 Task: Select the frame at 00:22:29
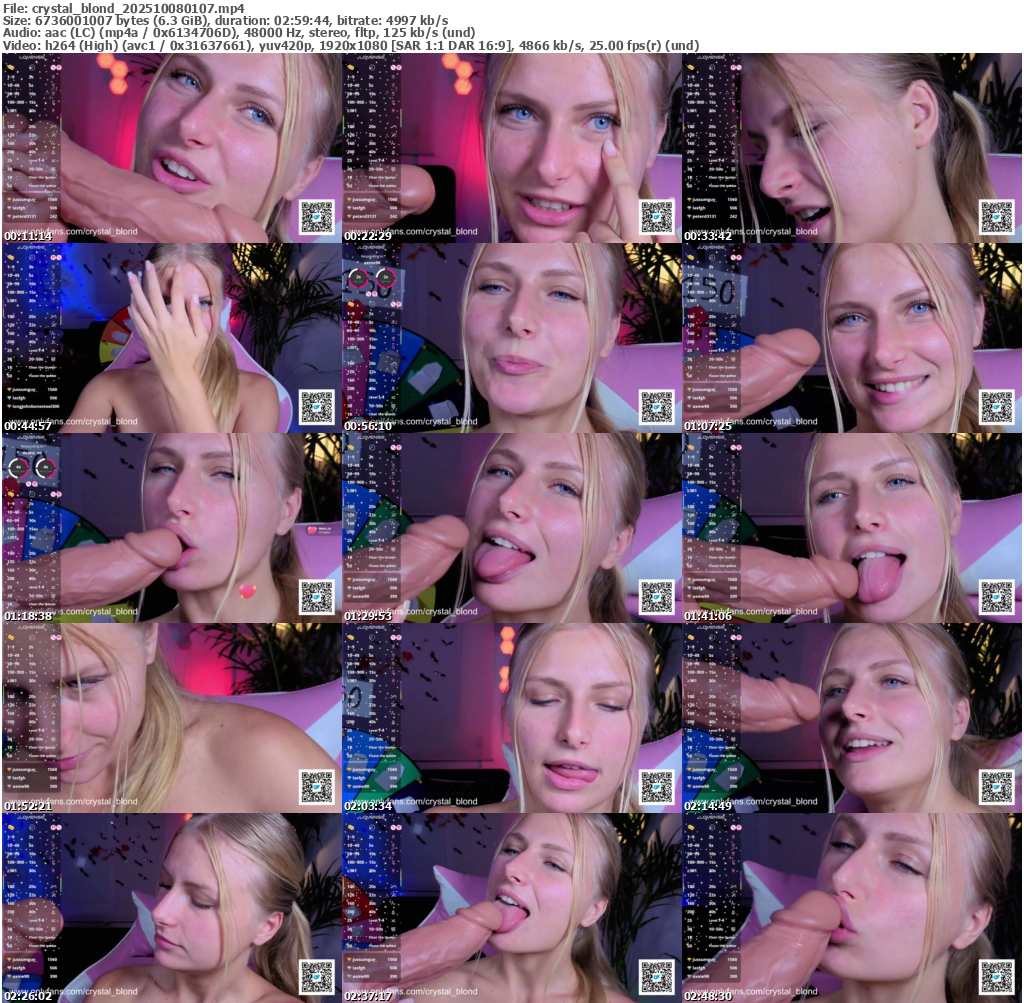(x=511, y=148)
